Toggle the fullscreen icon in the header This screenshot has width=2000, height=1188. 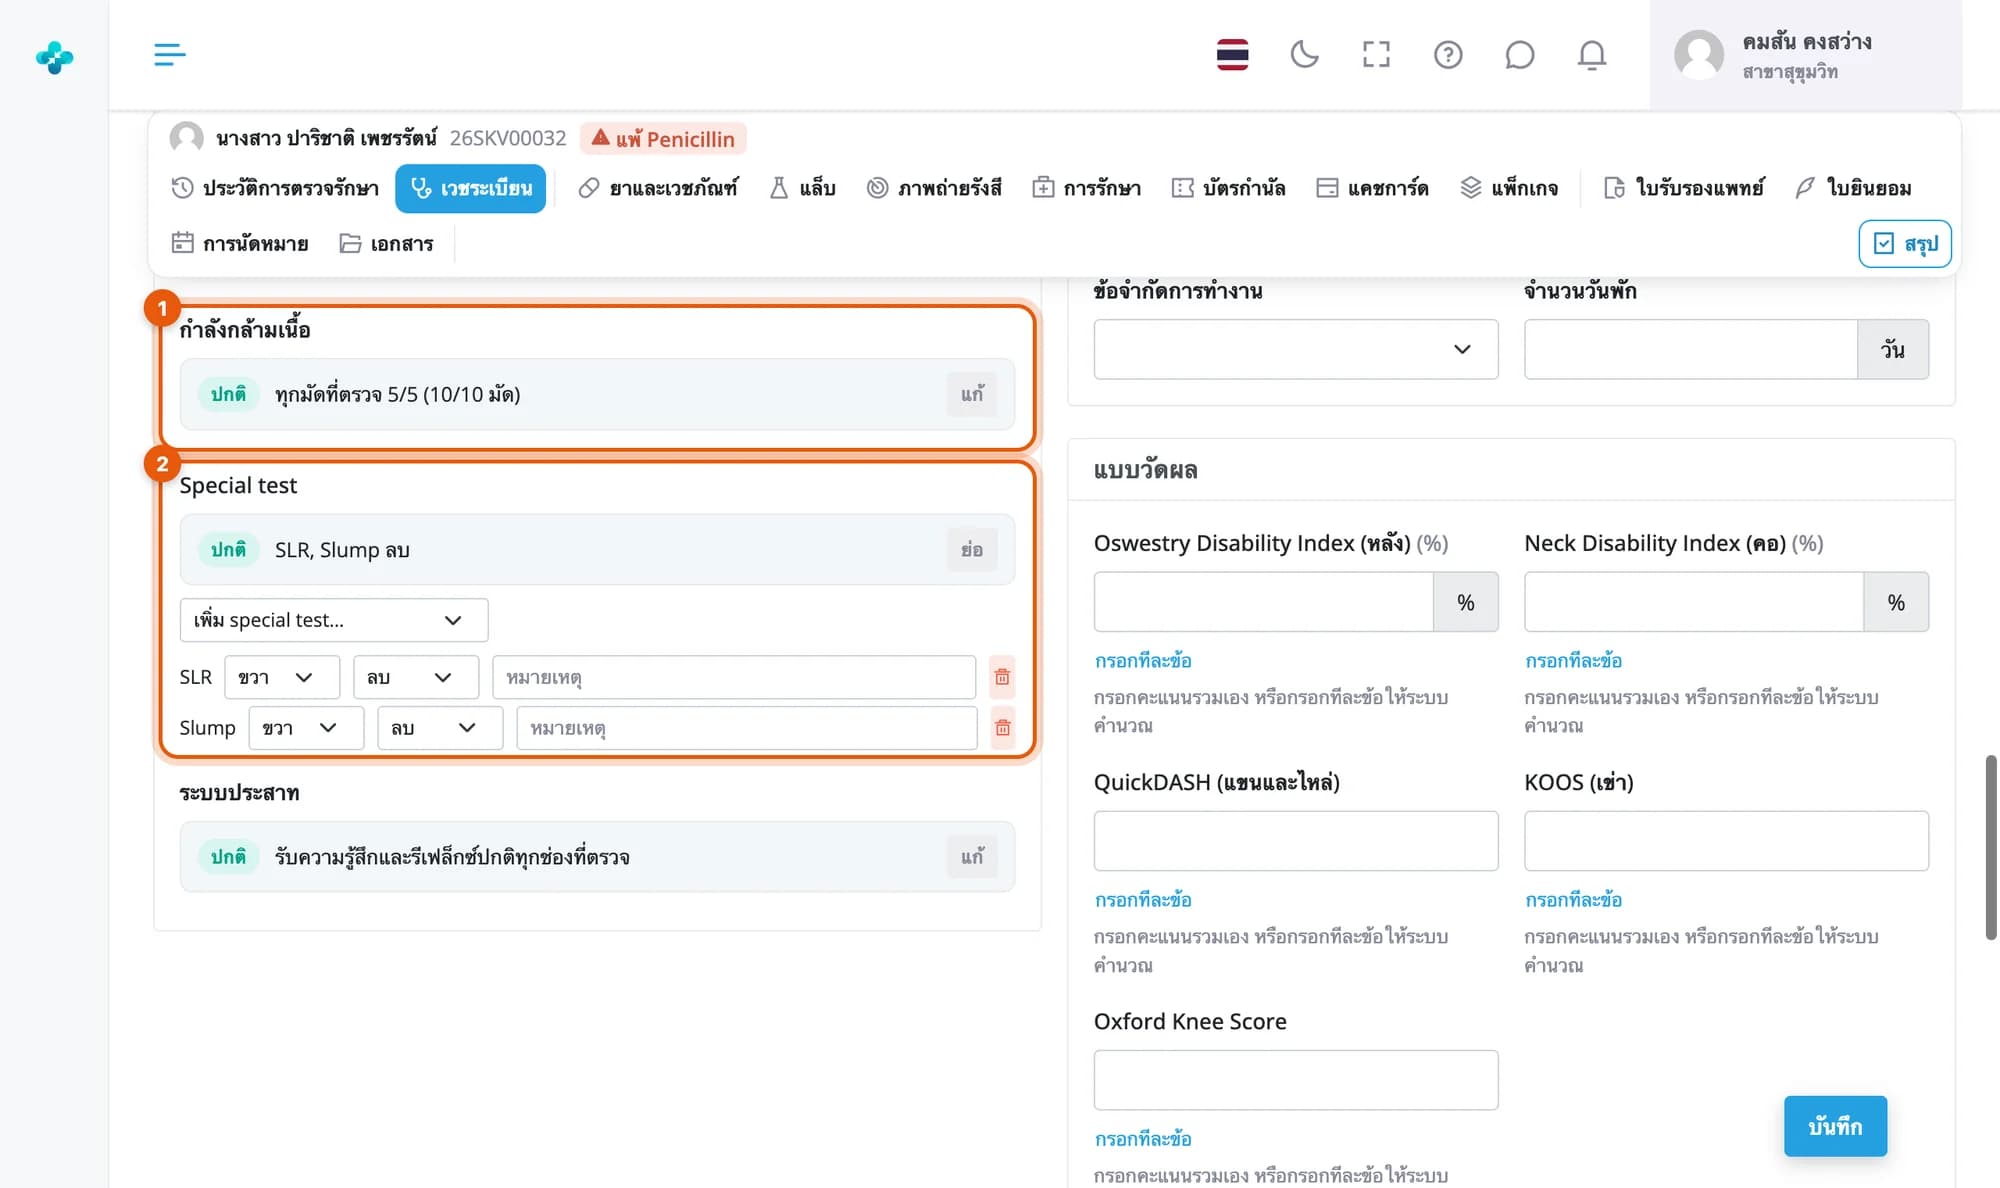tap(1376, 54)
